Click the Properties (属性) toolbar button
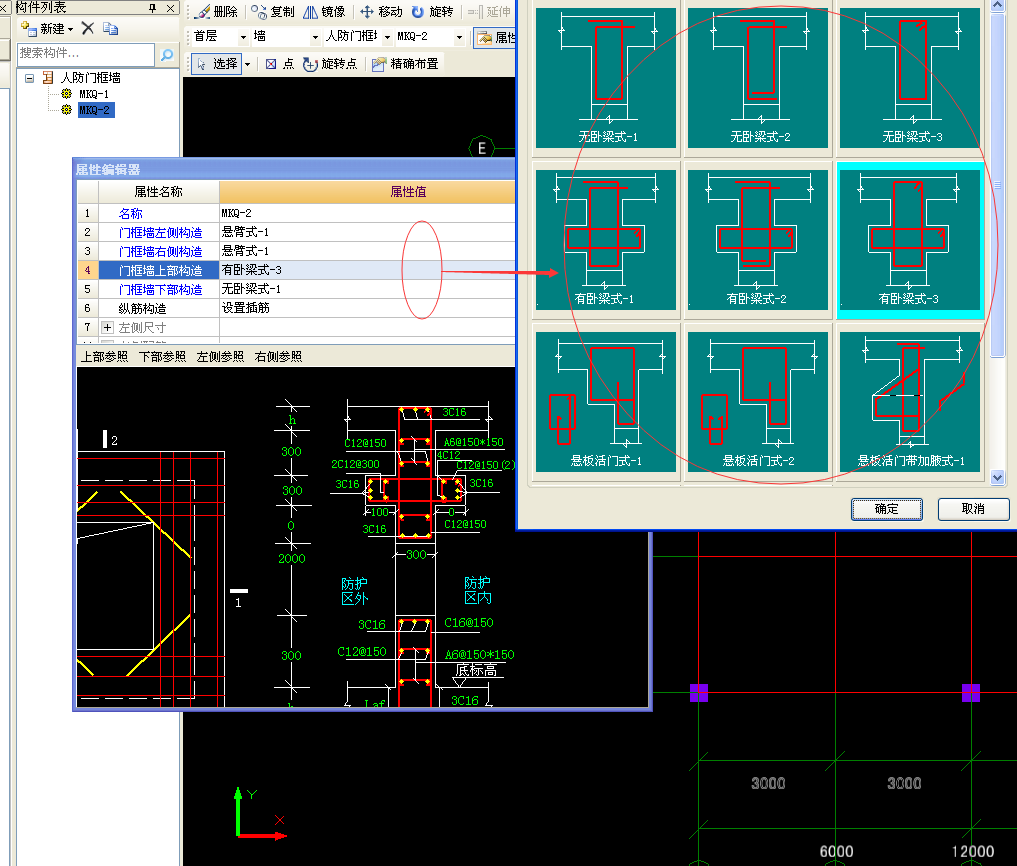 pyautogui.click(x=495, y=37)
